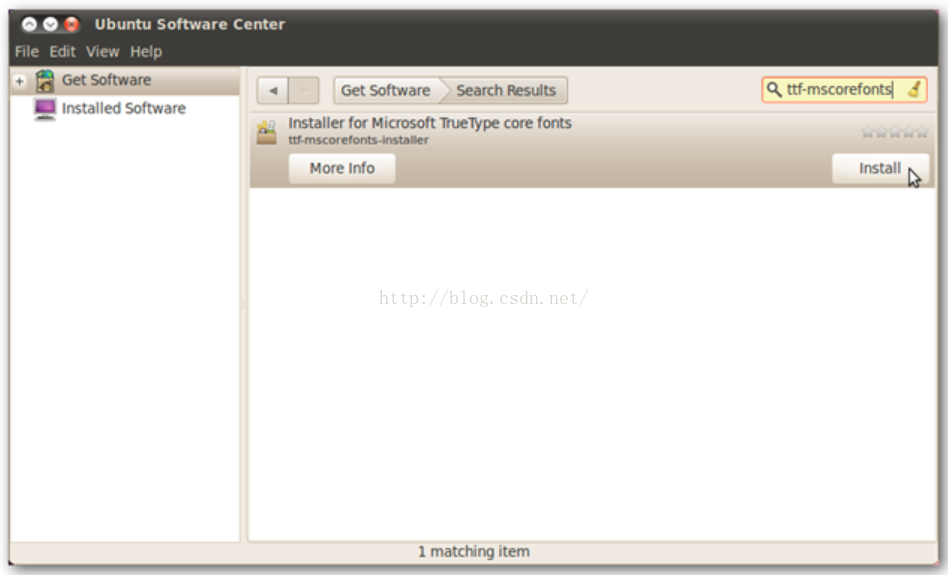Maximize window with the up-arrow title button

click(29, 24)
